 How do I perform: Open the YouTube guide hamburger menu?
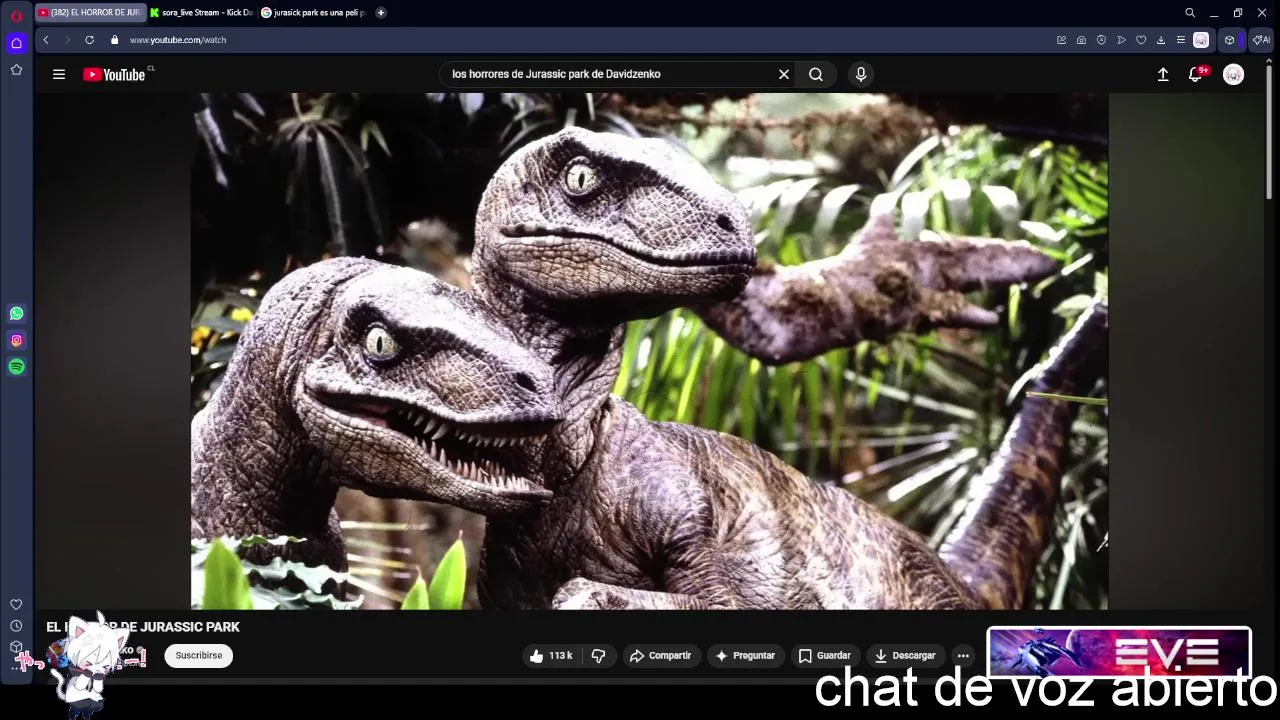click(59, 74)
